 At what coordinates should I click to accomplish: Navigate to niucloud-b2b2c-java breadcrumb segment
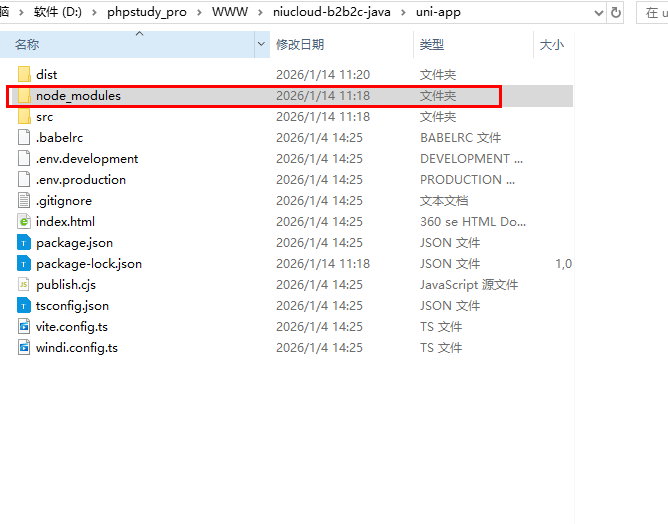pyautogui.click(x=332, y=12)
